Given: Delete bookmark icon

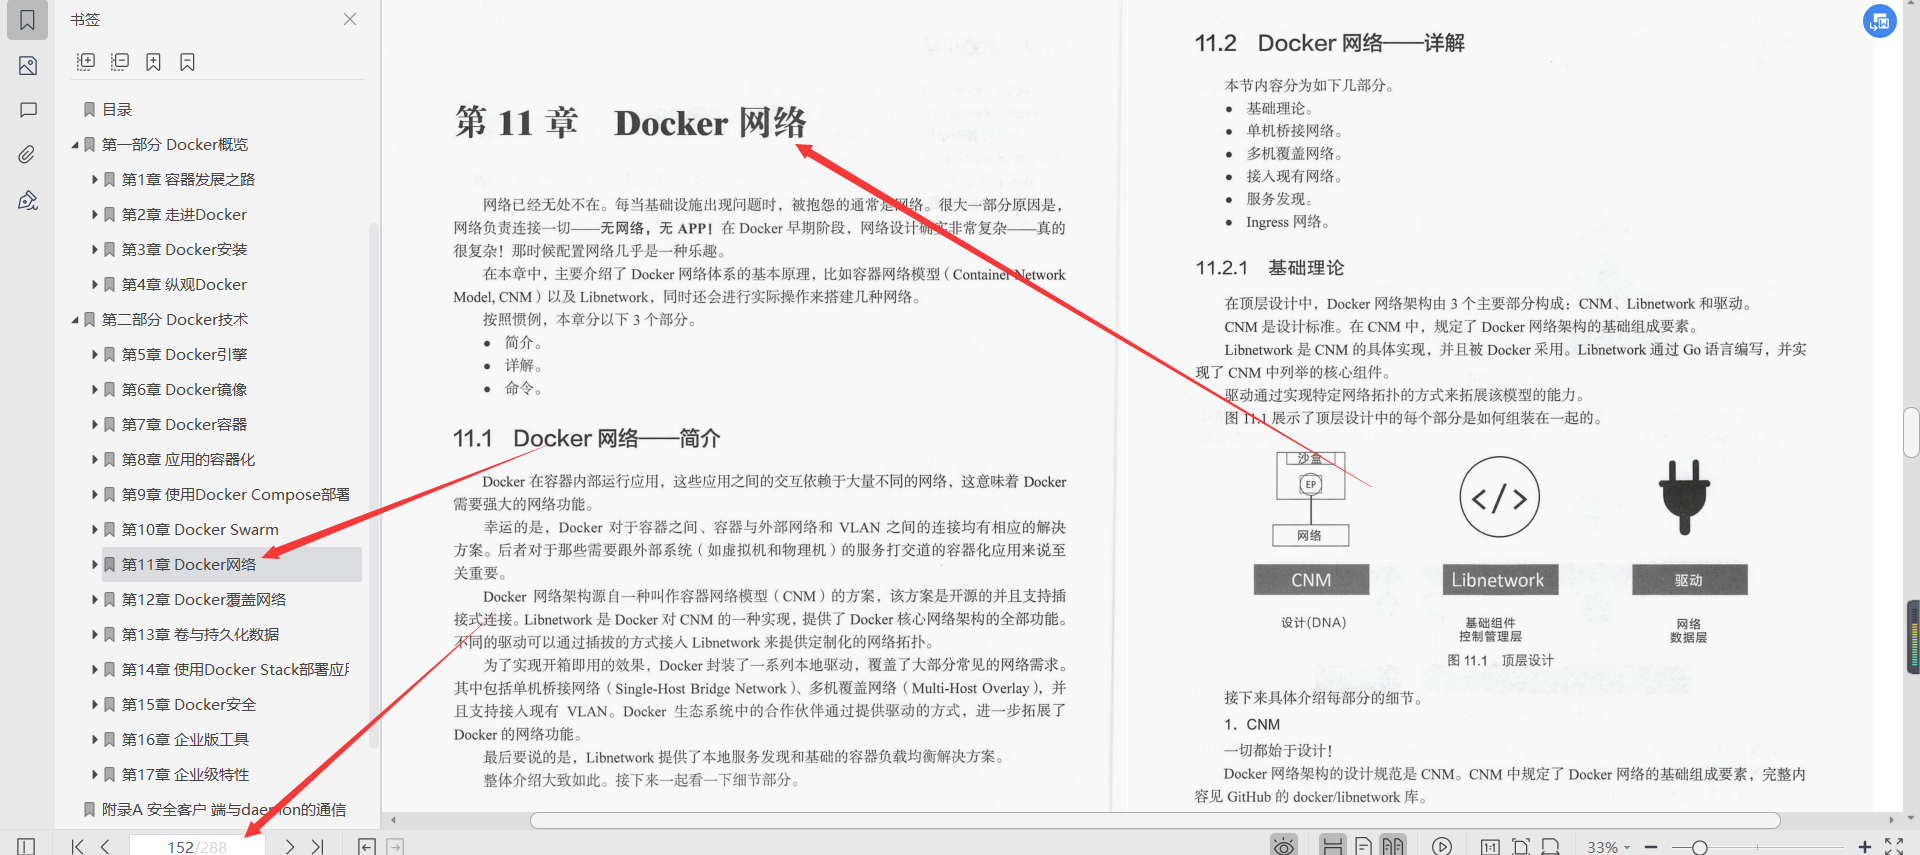Looking at the screenshot, I should point(187,62).
